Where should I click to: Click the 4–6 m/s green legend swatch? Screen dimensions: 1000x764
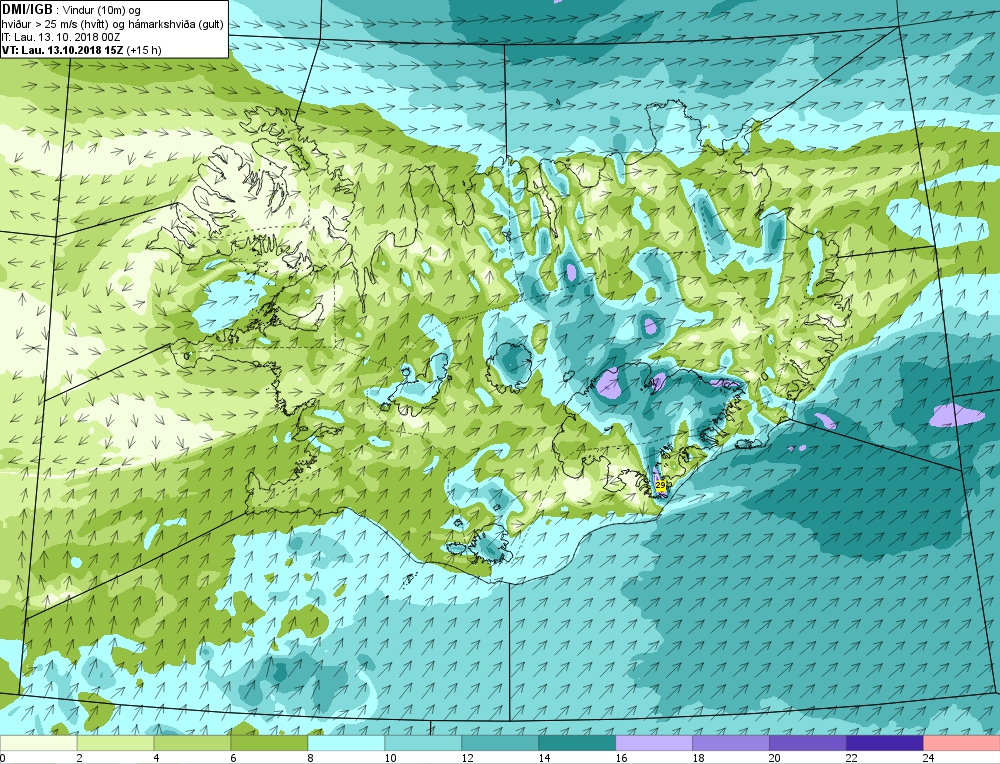[193, 743]
